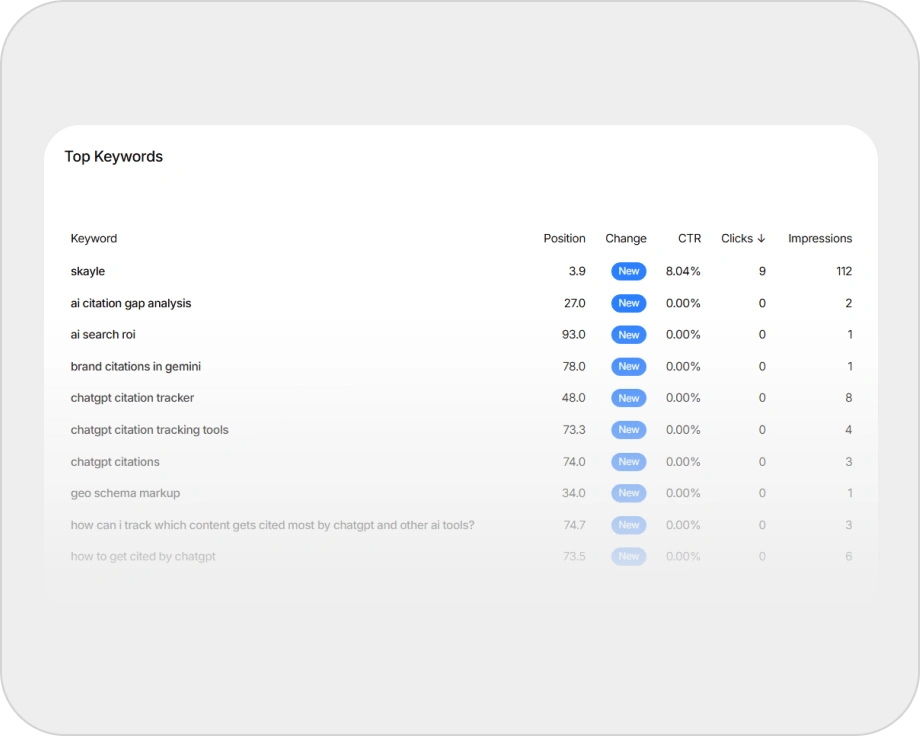Click the Keyword column header
920x736 pixels.
pos(94,239)
